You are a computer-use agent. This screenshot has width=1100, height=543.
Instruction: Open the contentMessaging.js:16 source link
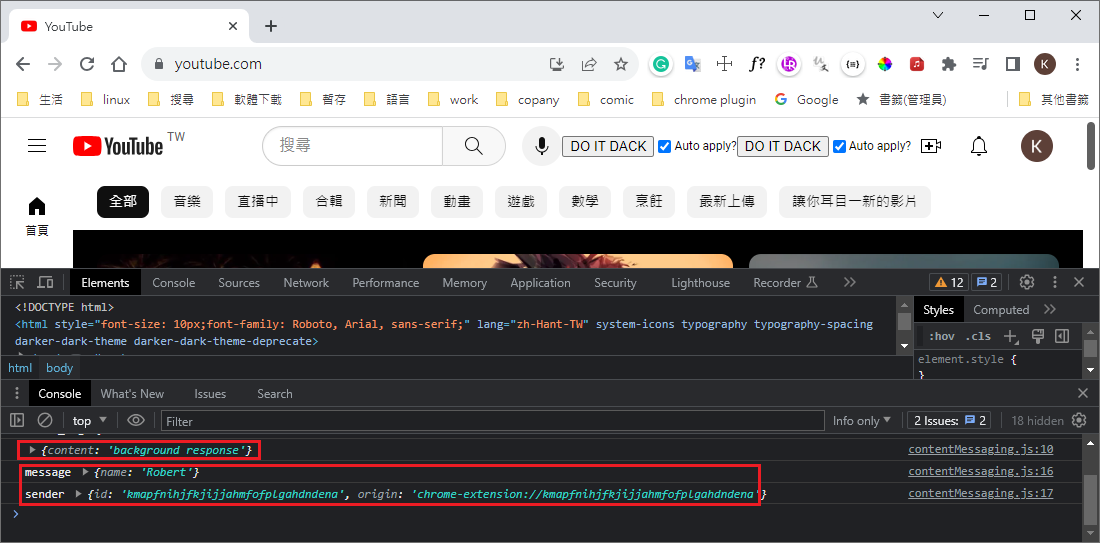(980, 471)
